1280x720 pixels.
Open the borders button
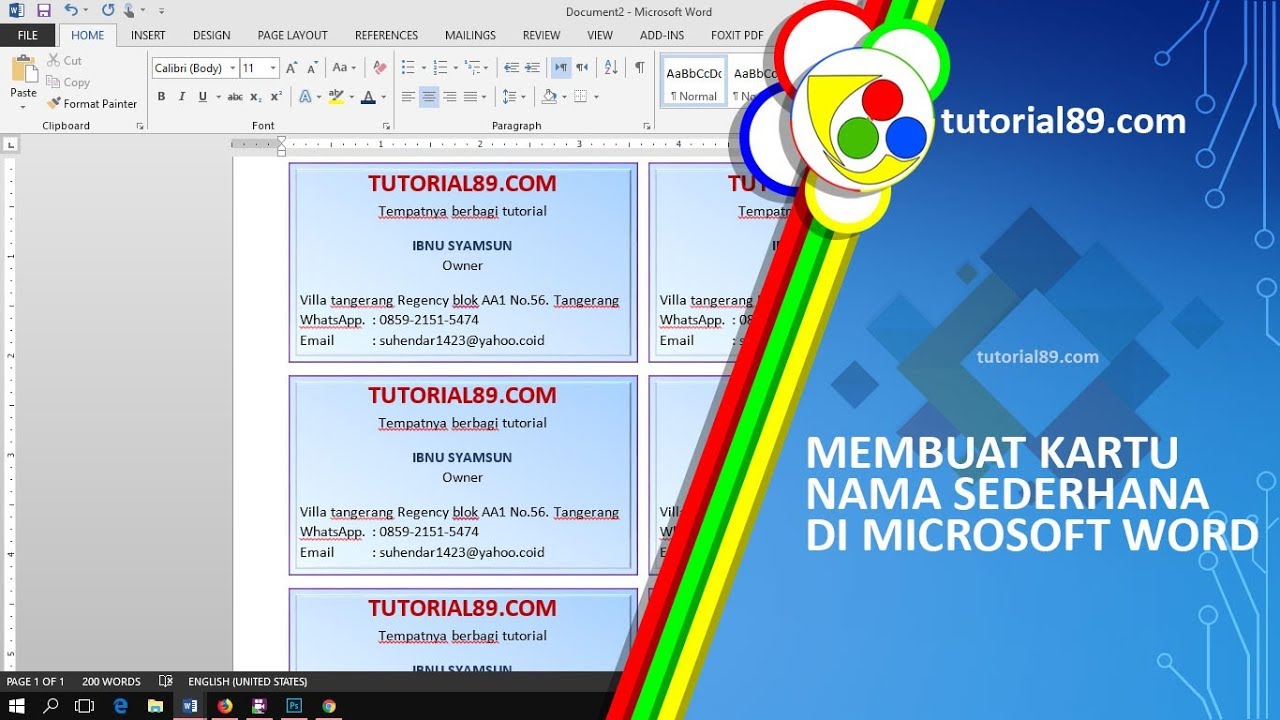pos(582,97)
